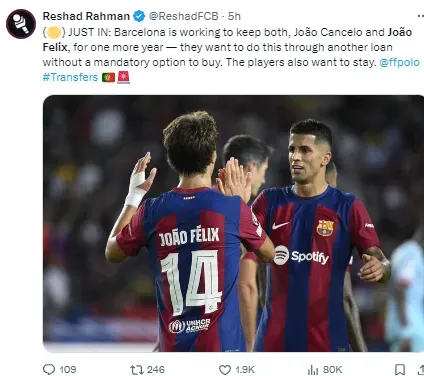Repost the tweet using the retweet arrows
Image resolution: width=424 pixels, height=376 pixels.
(137, 369)
